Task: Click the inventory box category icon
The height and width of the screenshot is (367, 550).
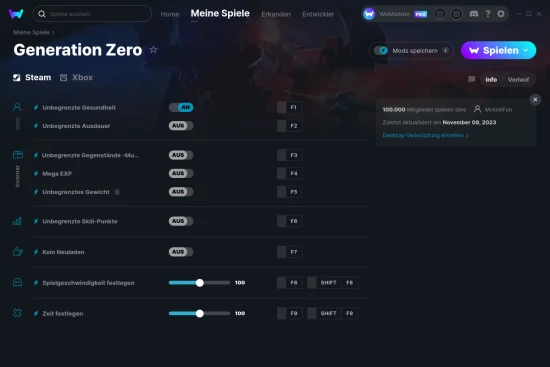Action: [18, 155]
